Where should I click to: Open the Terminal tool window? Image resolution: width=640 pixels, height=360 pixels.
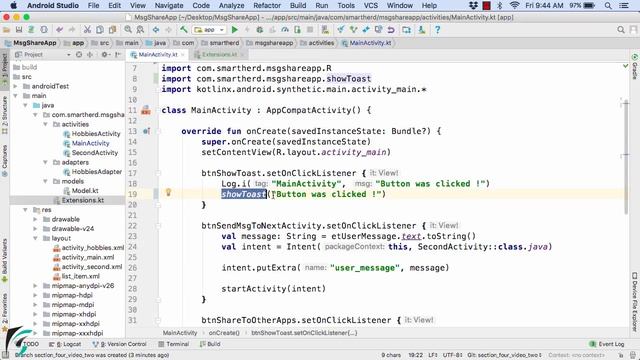click(x=173, y=344)
